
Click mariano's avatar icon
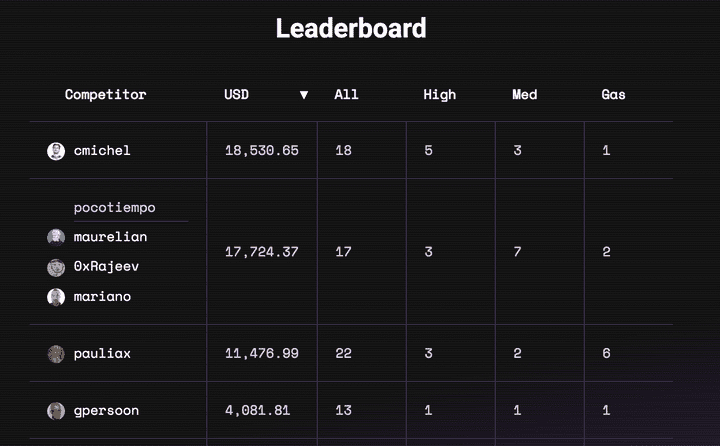56,297
